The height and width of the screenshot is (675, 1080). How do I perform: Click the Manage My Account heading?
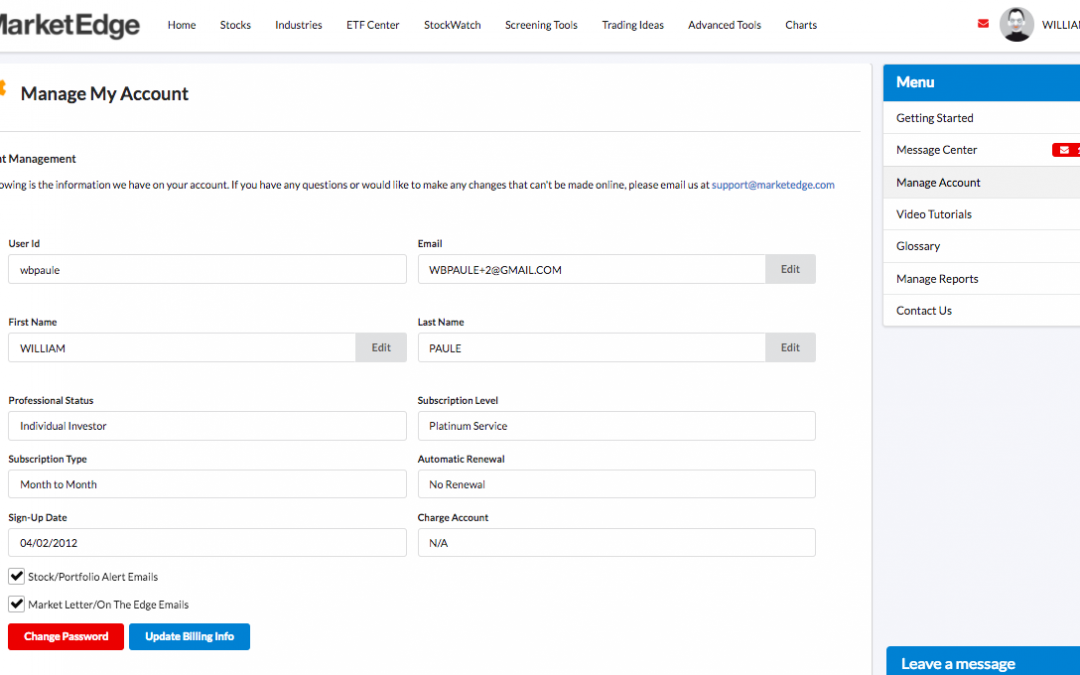coord(105,94)
